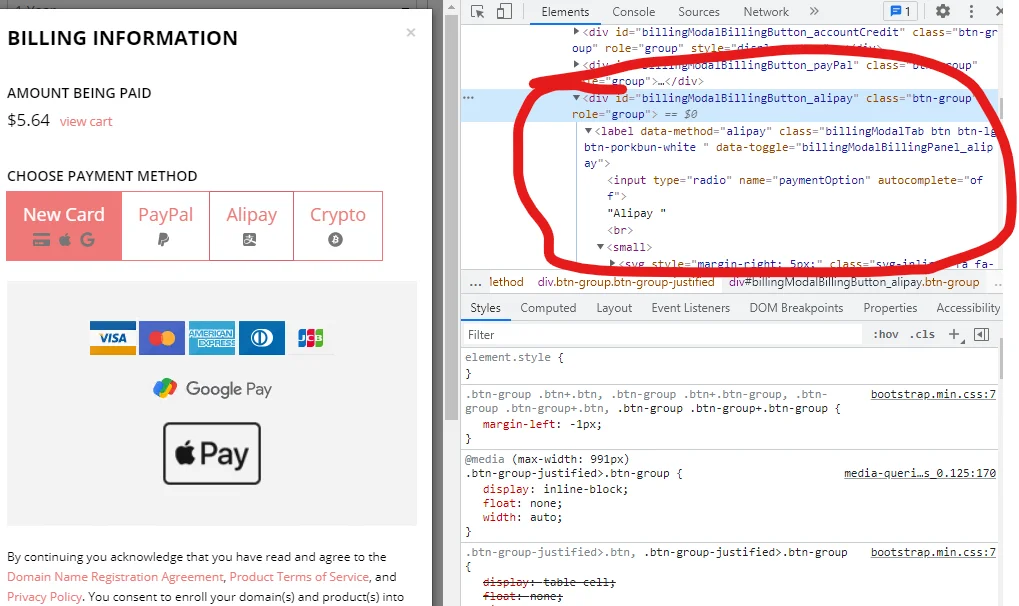This screenshot has height=606, width=1019.
Task: Click the Mastercard logo
Action: (x=162, y=338)
